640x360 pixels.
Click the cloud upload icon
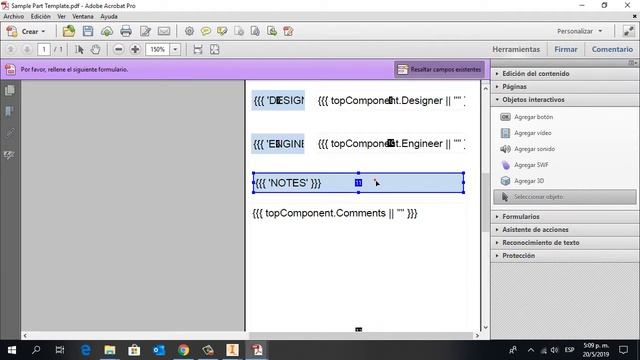[x=107, y=31]
